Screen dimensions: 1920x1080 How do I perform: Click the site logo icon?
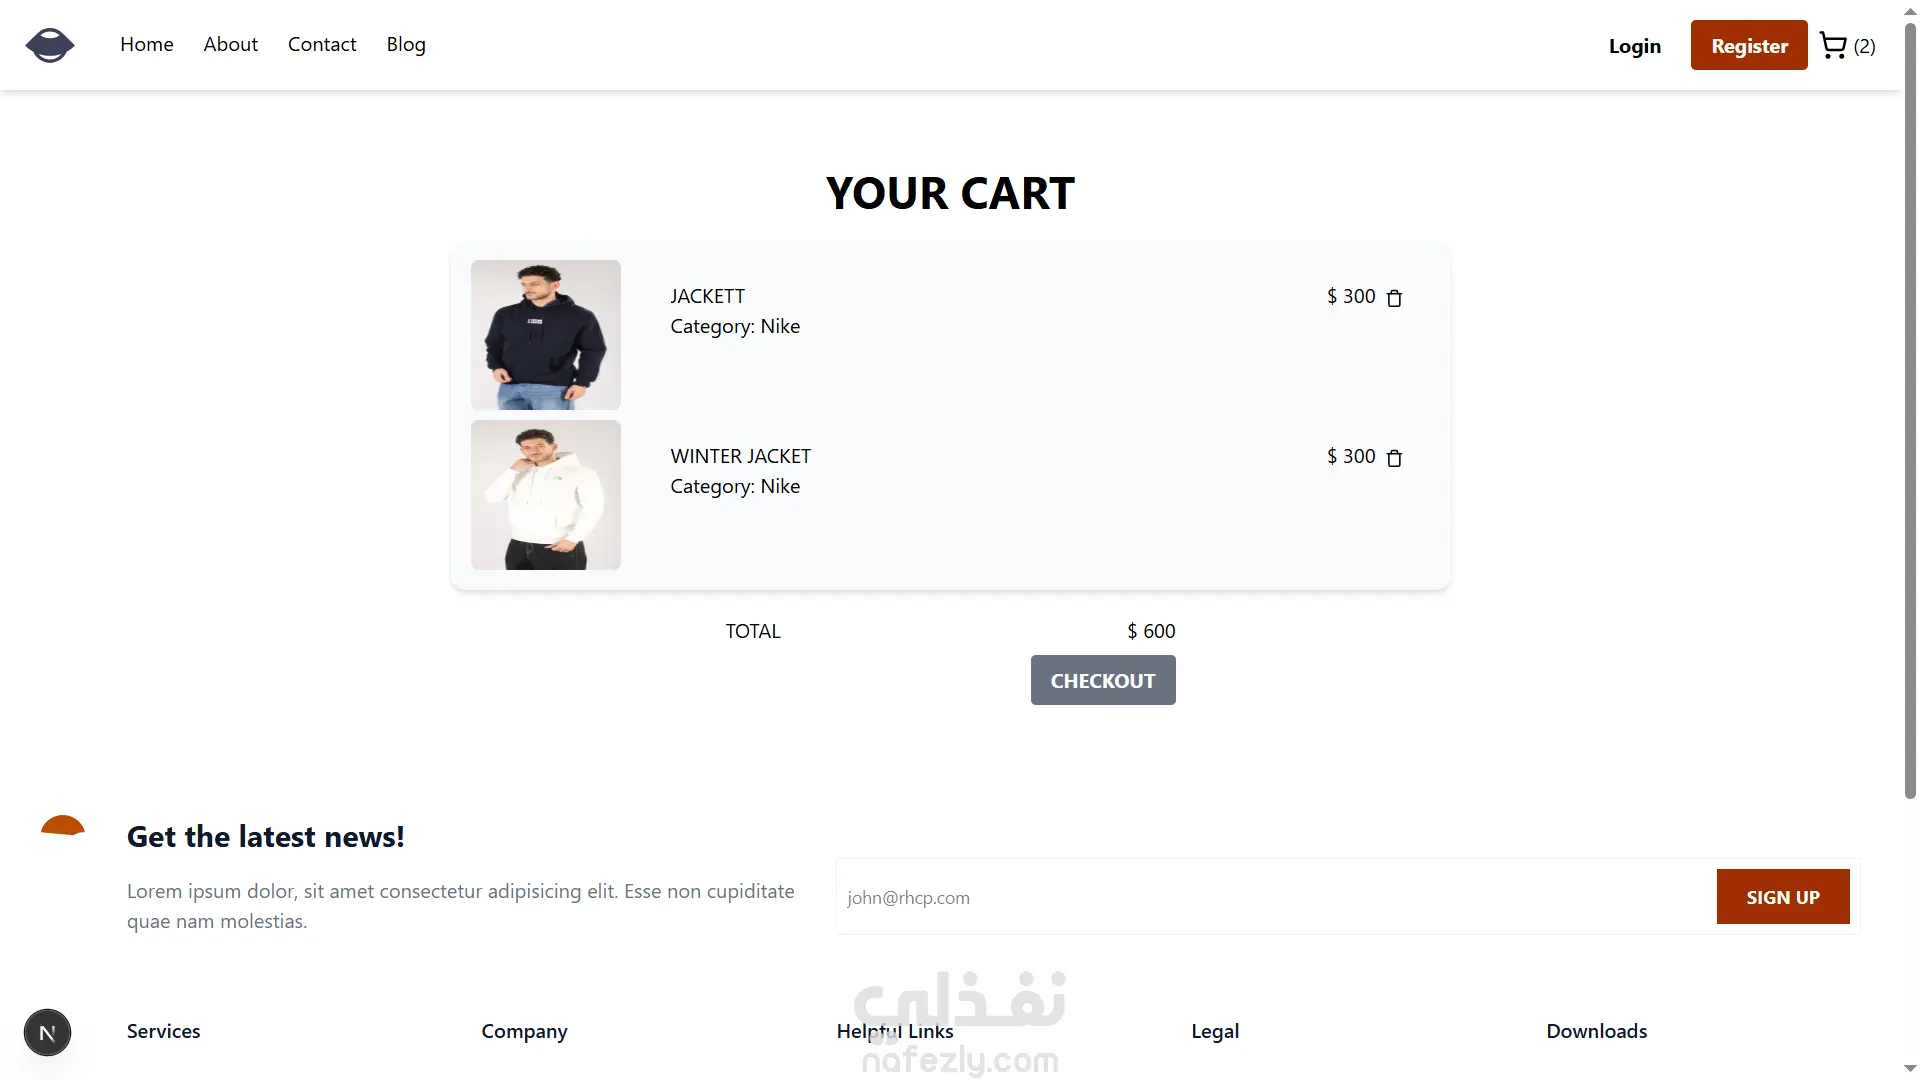click(49, 45)
